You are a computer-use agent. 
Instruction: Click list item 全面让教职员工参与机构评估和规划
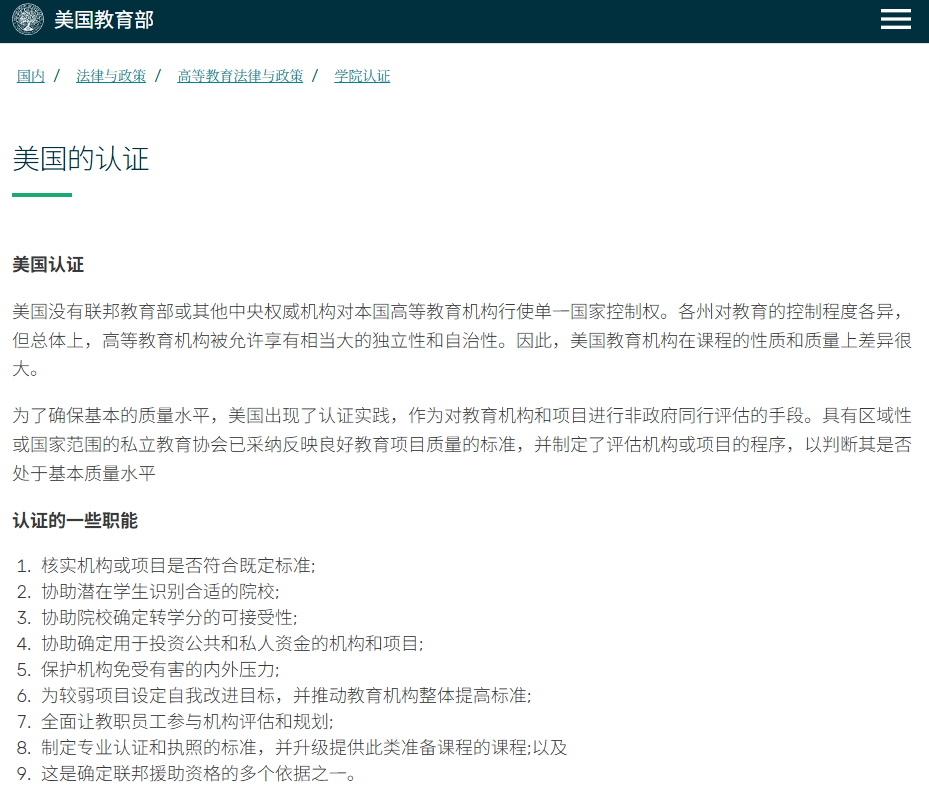[187, 722]
